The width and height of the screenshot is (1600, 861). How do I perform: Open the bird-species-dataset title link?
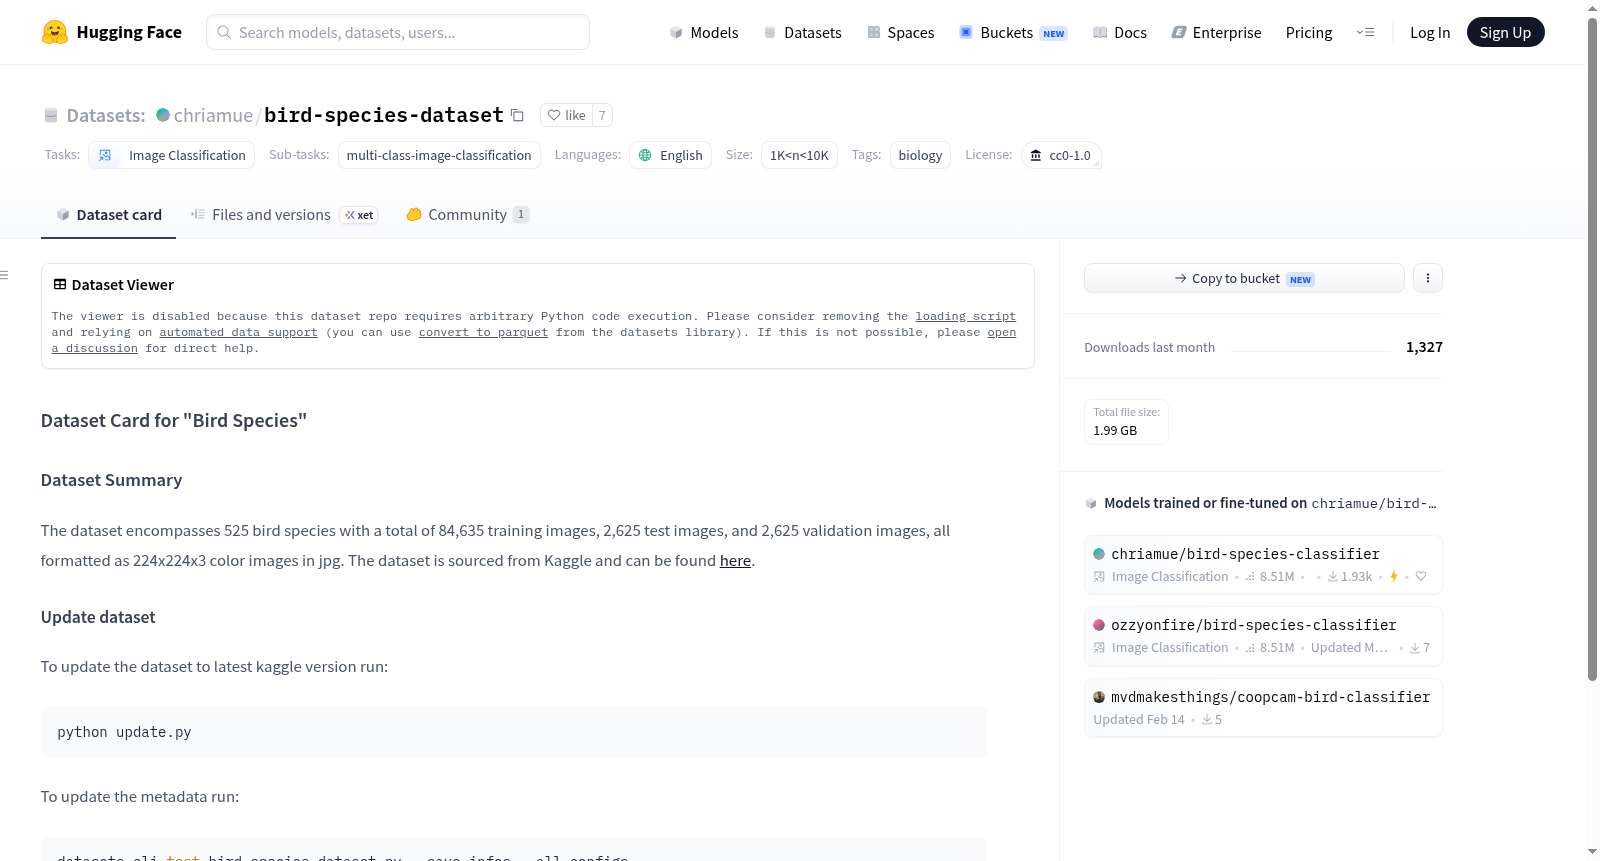(384, 116)
